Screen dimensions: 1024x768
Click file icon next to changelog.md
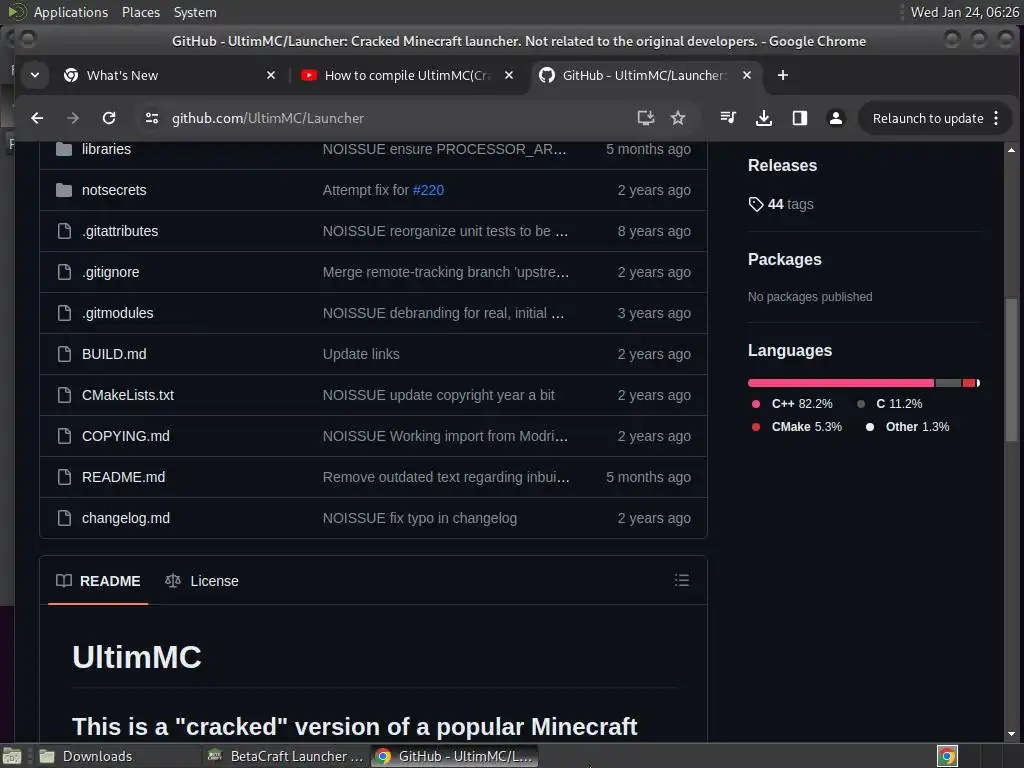[64, 519]
